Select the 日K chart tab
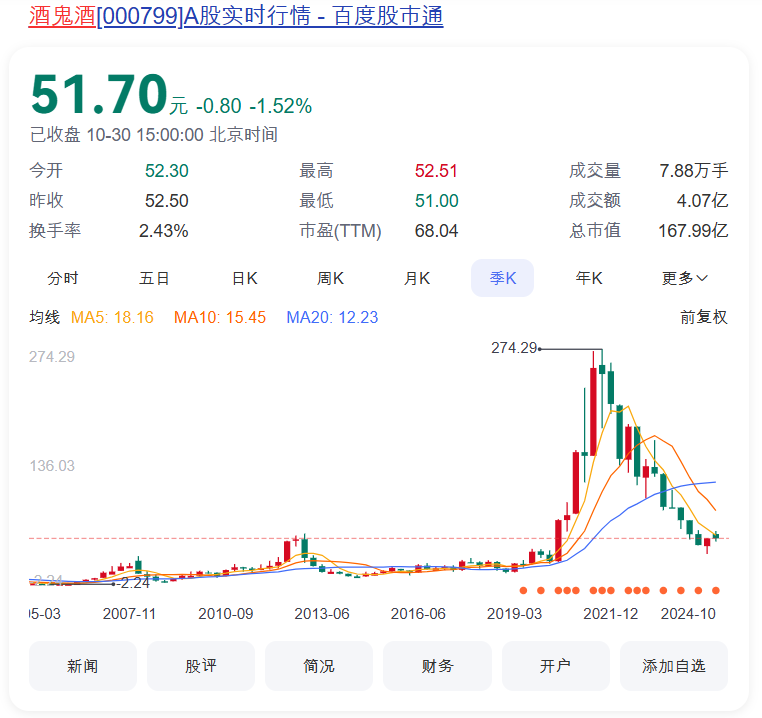This screenshot has width=762, height=718. 245,278
